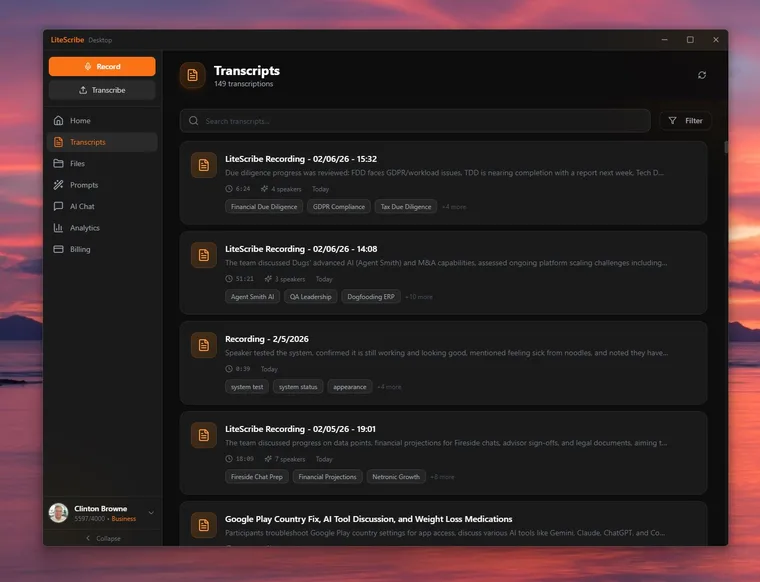
Task: Open Google Play Country Fix transcript
Action: (443, 524)
